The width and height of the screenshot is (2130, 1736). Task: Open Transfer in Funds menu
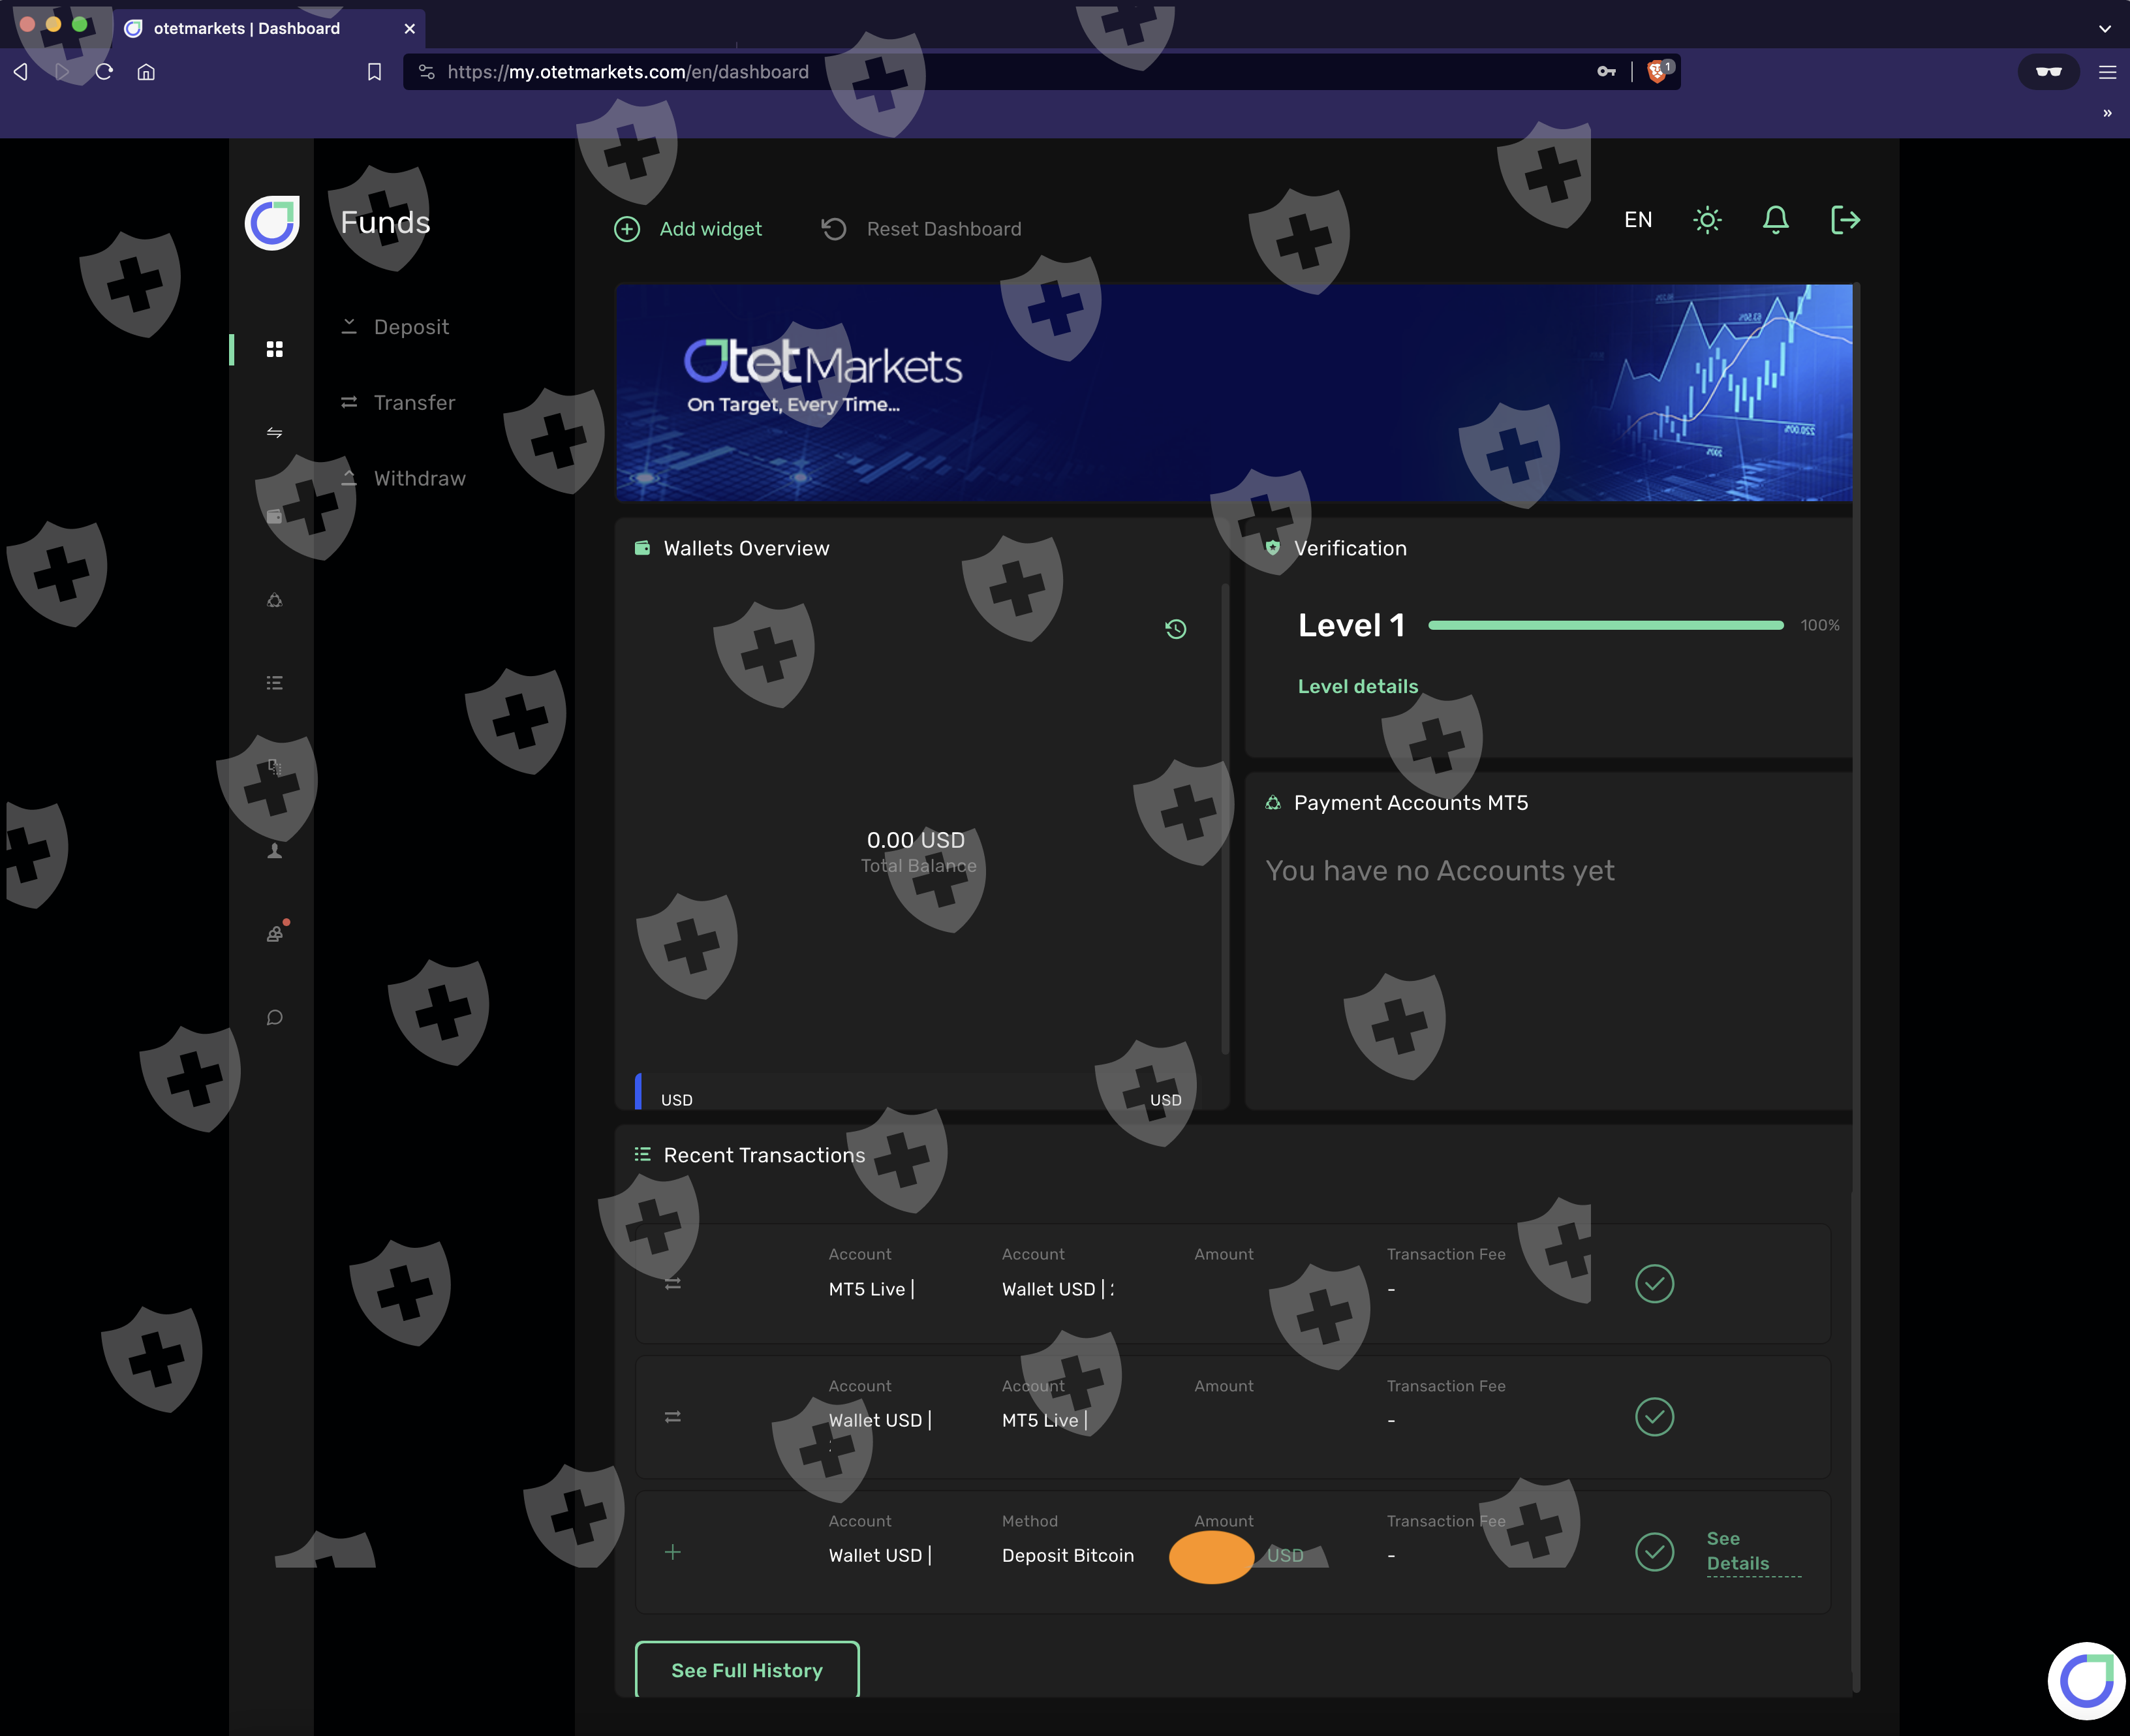[x=414, y=402]
